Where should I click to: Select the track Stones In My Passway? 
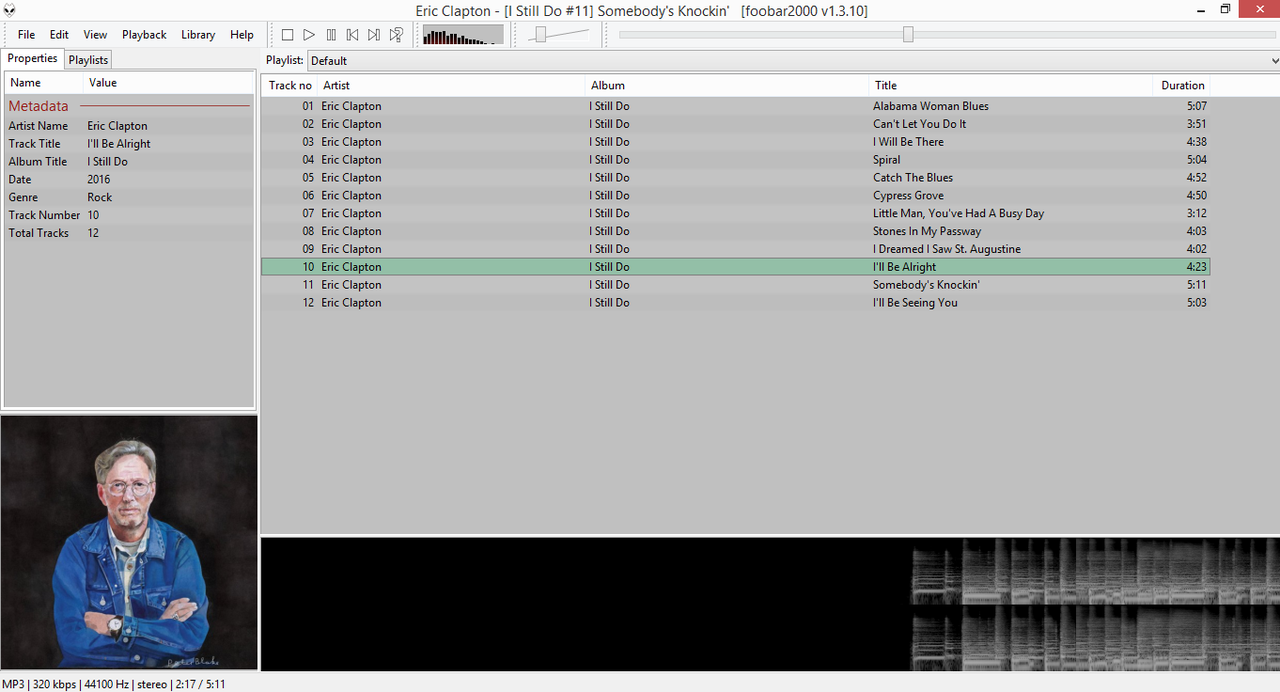coord(735,231)
